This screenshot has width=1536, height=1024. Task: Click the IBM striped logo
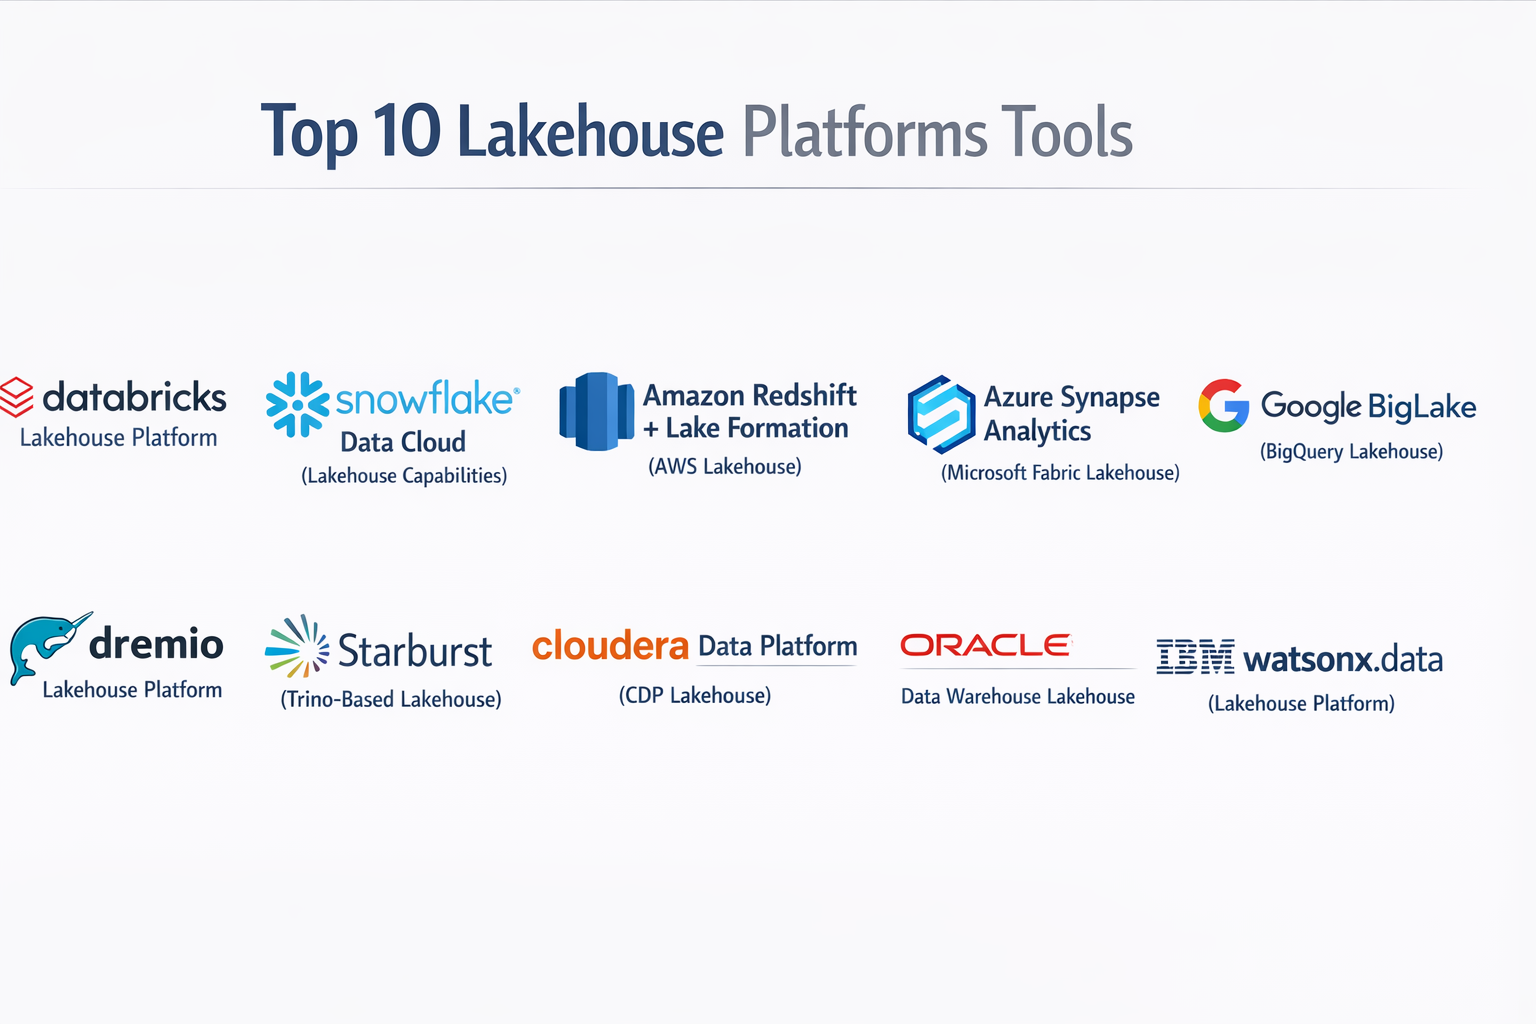click(1195, 658)
